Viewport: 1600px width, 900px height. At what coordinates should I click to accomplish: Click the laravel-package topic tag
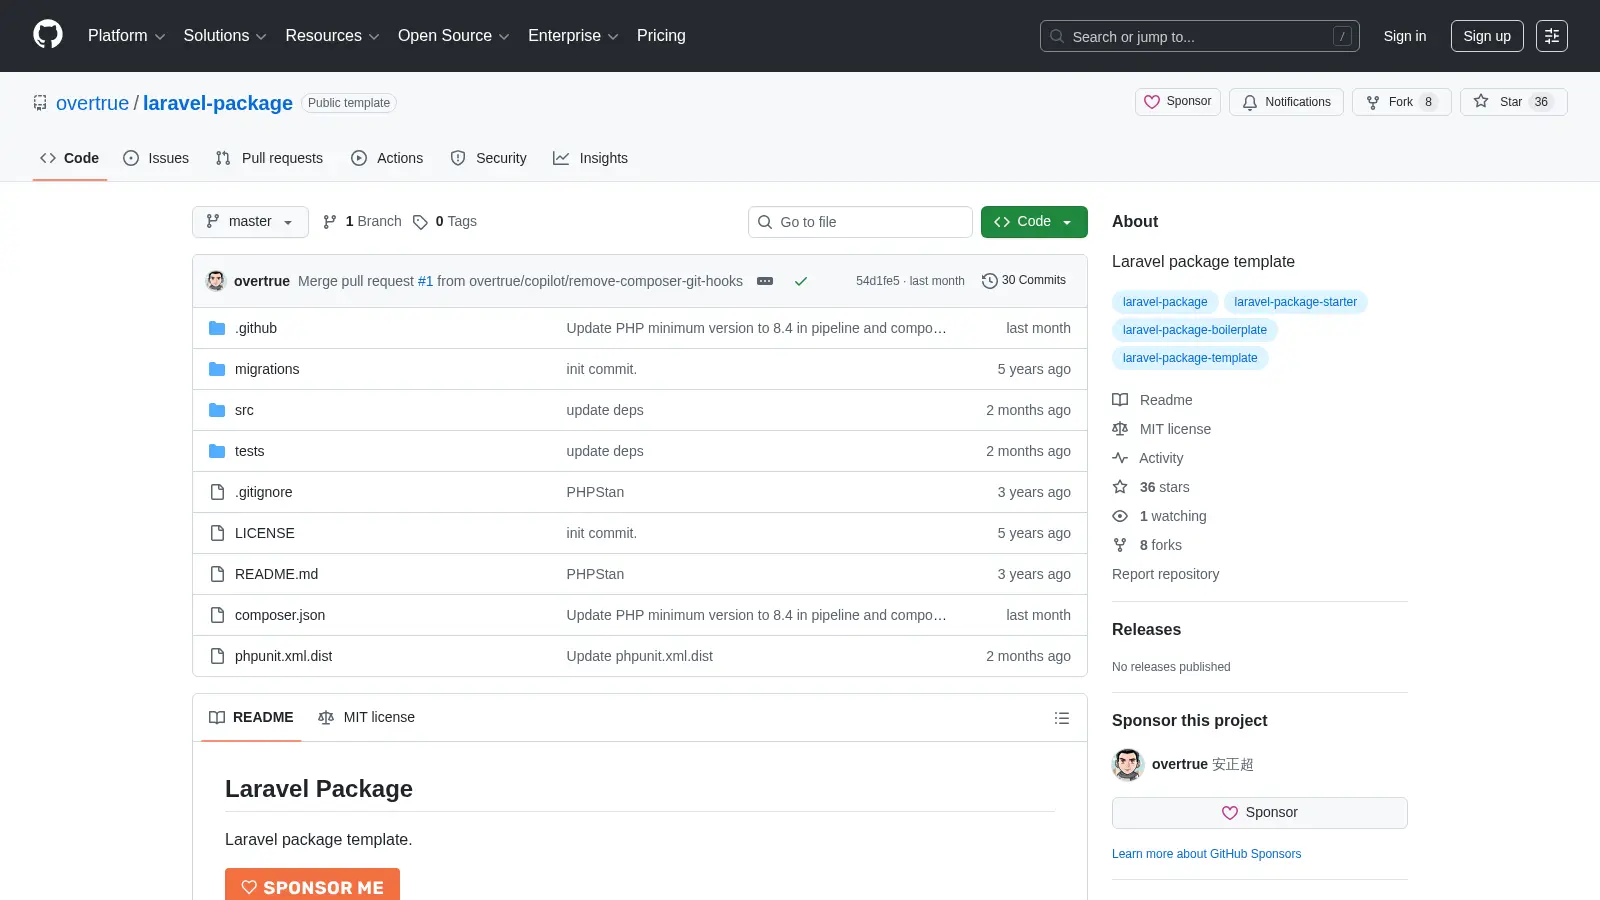[x=1165, y=302]
